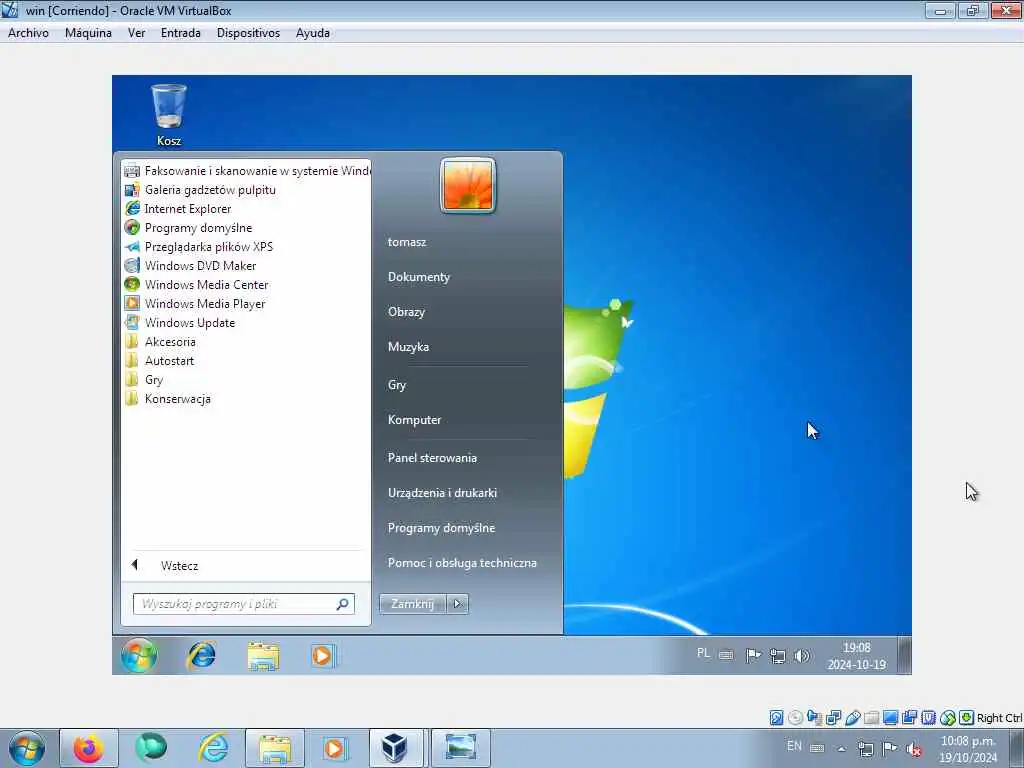Select the Kosz recycle bin icon
1024x768 pixels.
169,115
